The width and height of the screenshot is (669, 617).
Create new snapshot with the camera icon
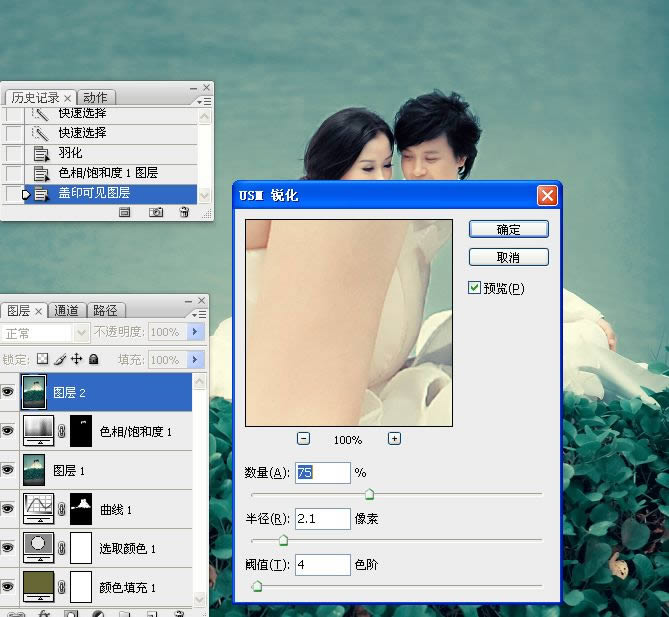pos(156,212)
